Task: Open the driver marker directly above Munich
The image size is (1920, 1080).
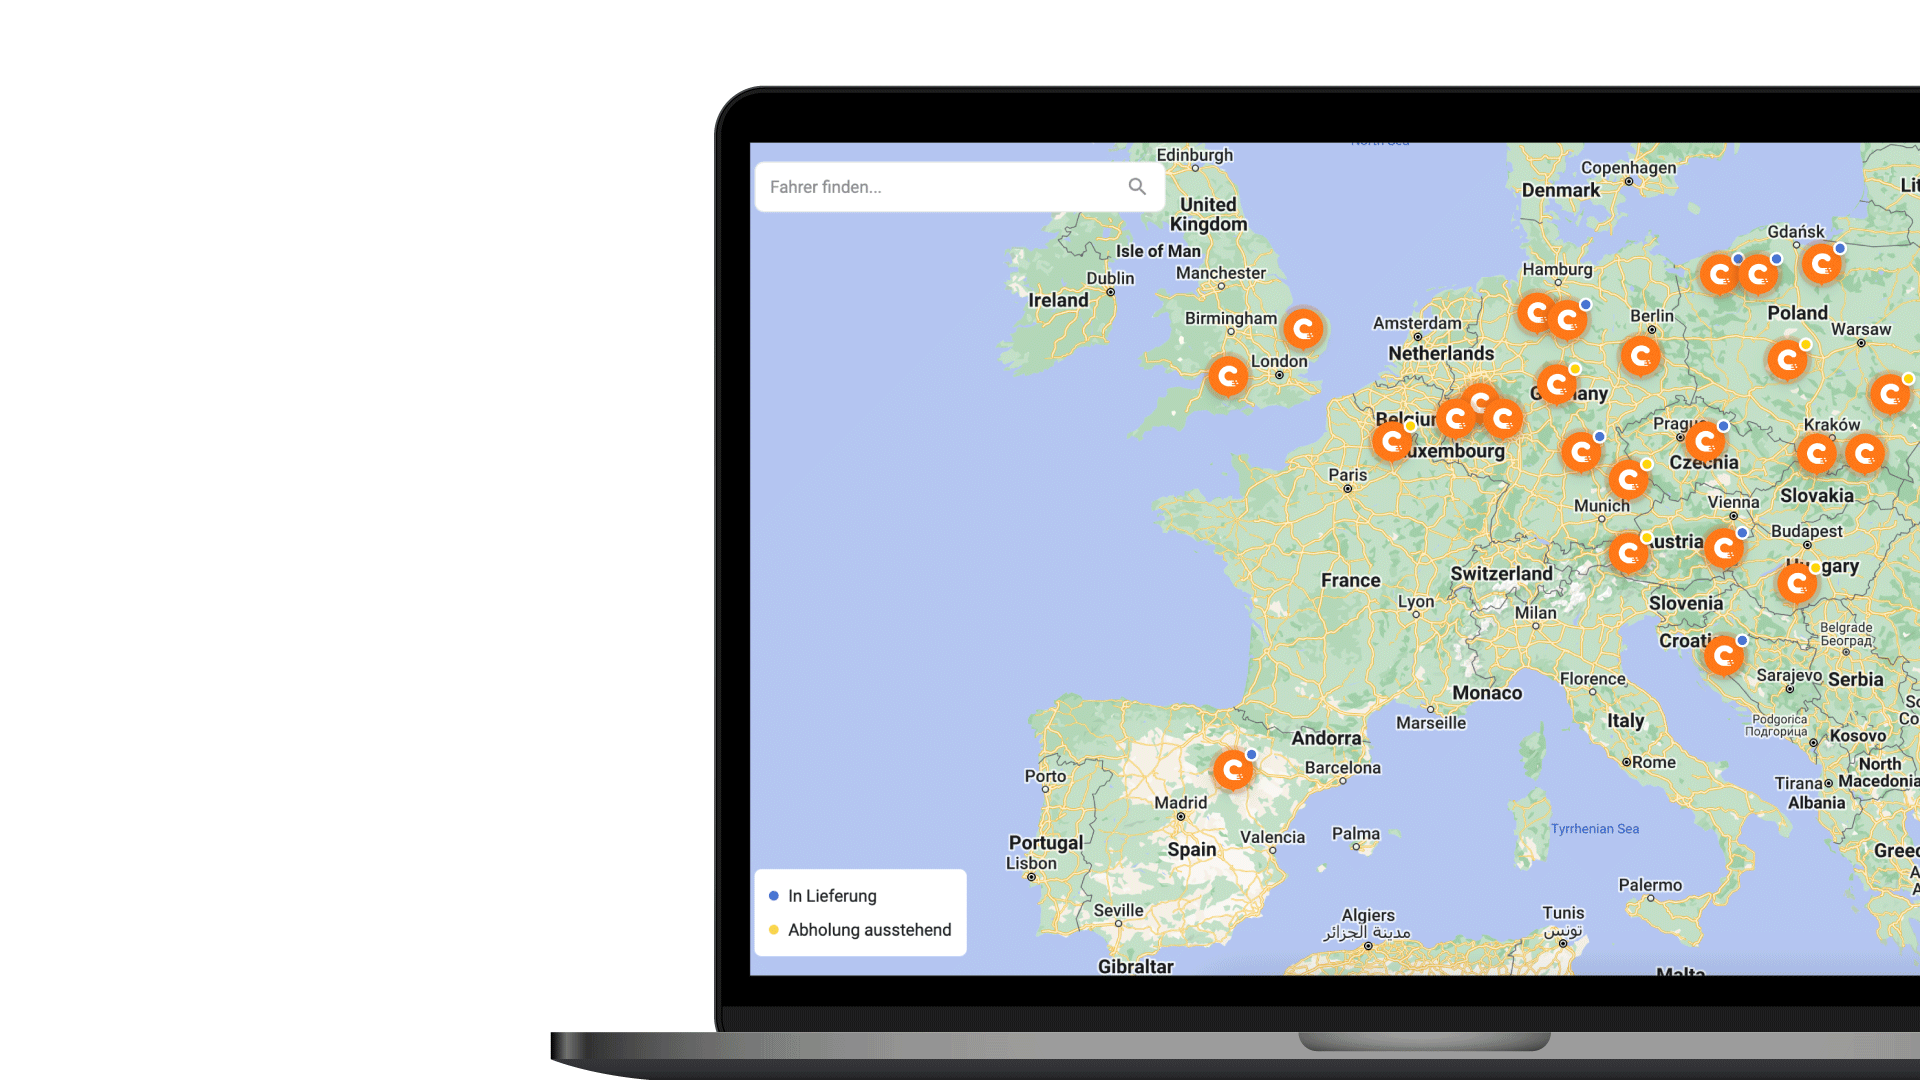Action: click(x=1629, y=479)
